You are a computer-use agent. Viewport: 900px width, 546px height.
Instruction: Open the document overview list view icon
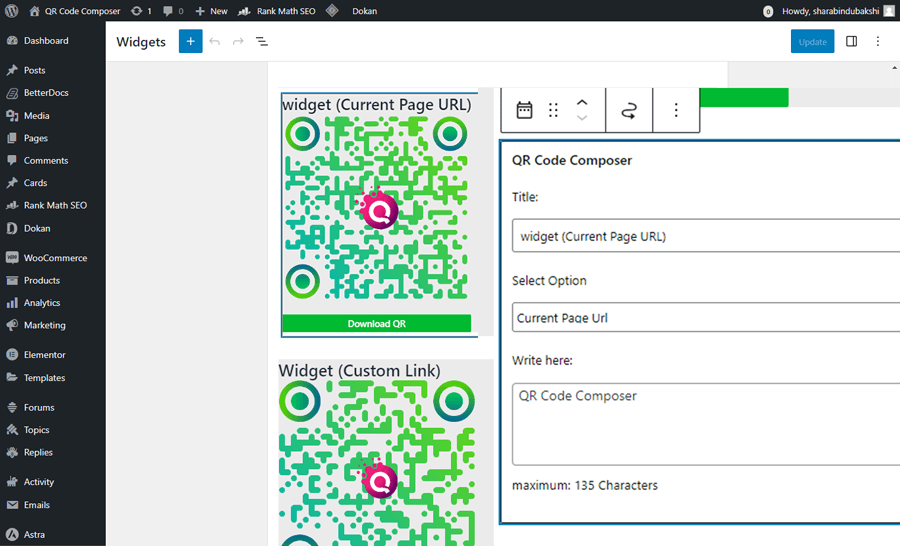261,42
